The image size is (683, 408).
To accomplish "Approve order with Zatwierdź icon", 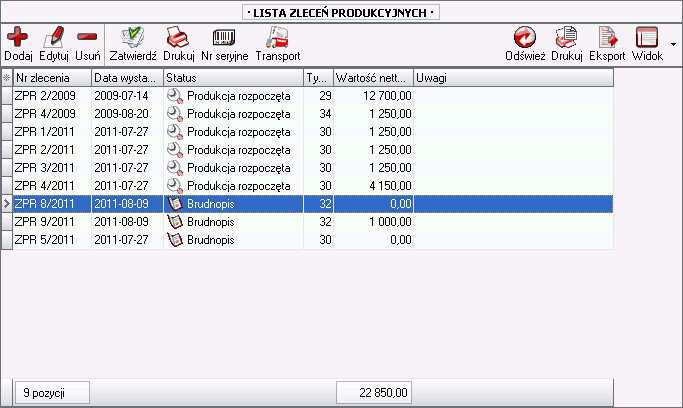I will pos(133,37).
